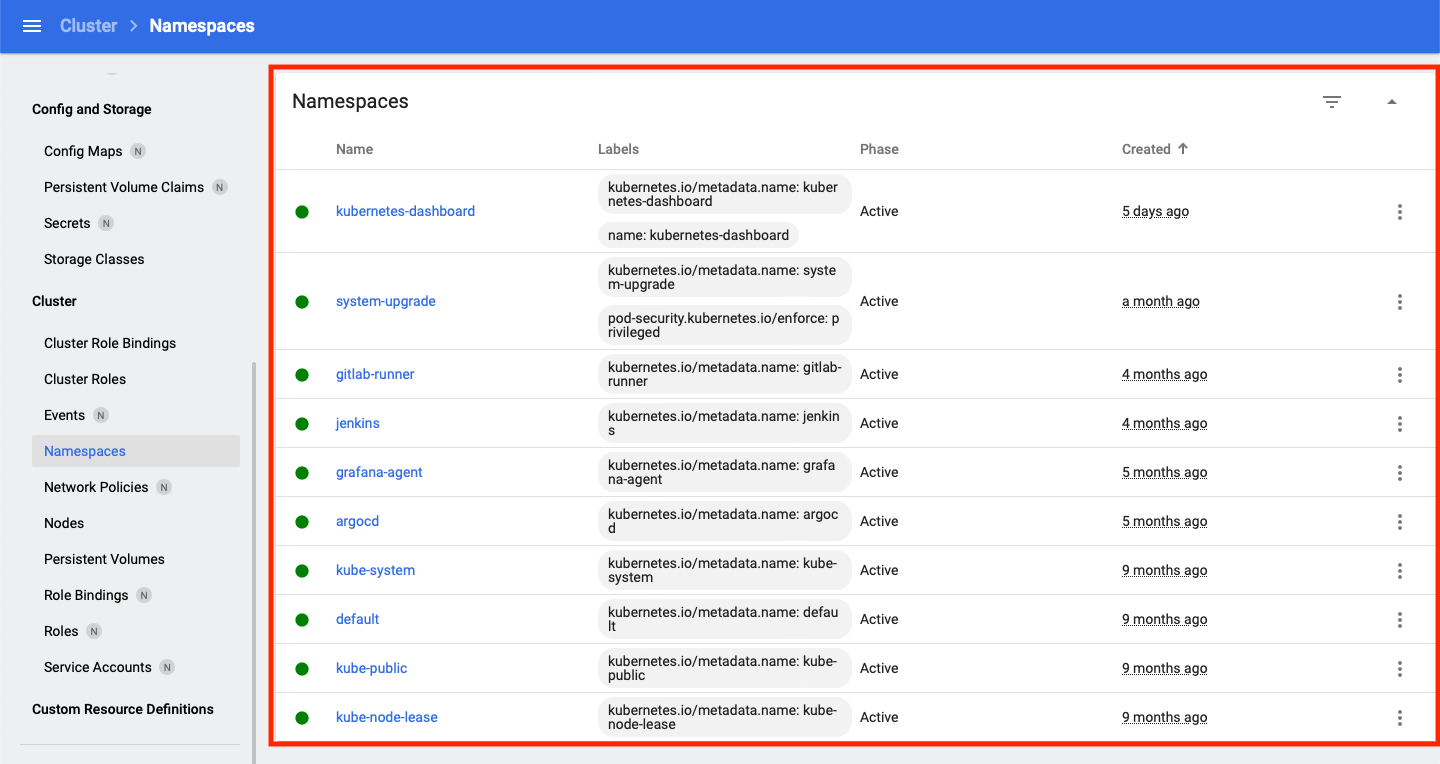Open Custom Resource Definitions in sidebar

click(123, 709)
